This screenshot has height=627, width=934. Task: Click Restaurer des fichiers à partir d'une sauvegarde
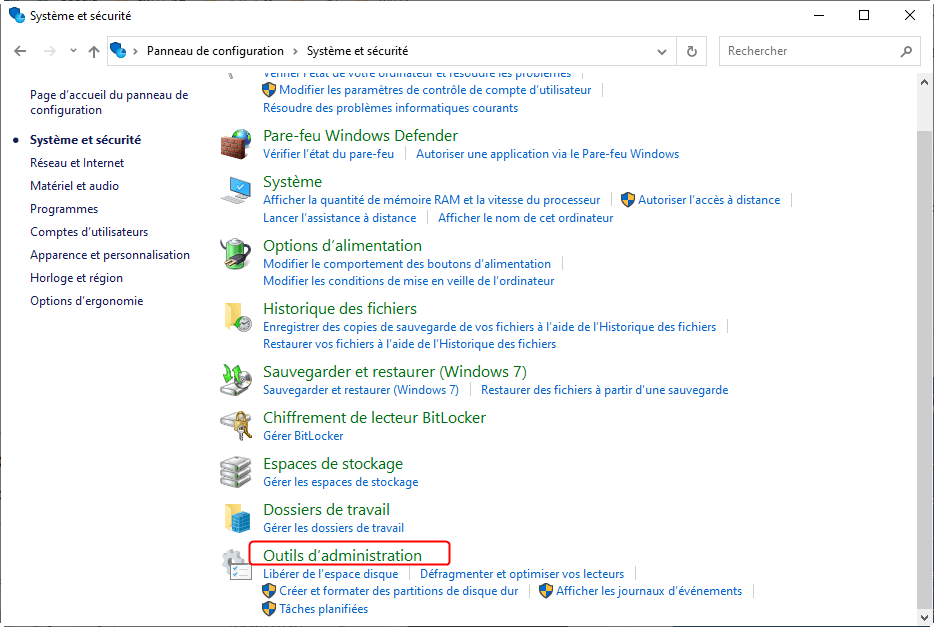[x=605, y=390]
